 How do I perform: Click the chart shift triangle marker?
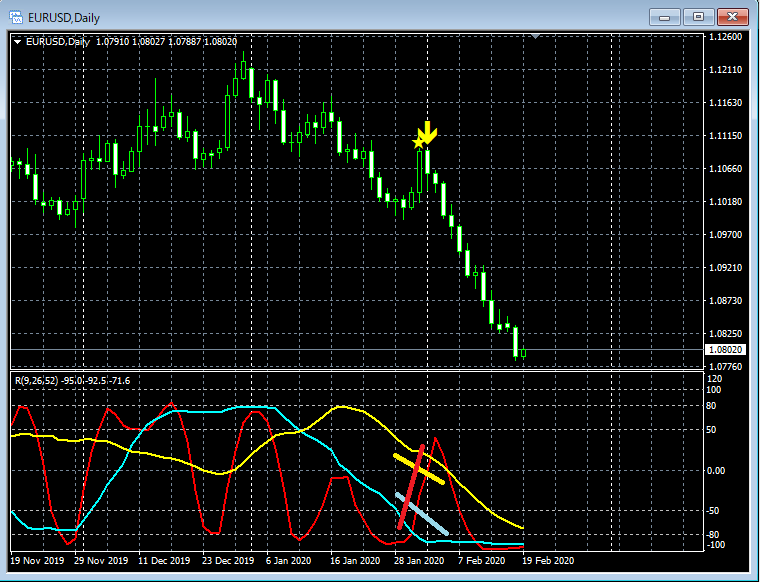pos(537,37)
